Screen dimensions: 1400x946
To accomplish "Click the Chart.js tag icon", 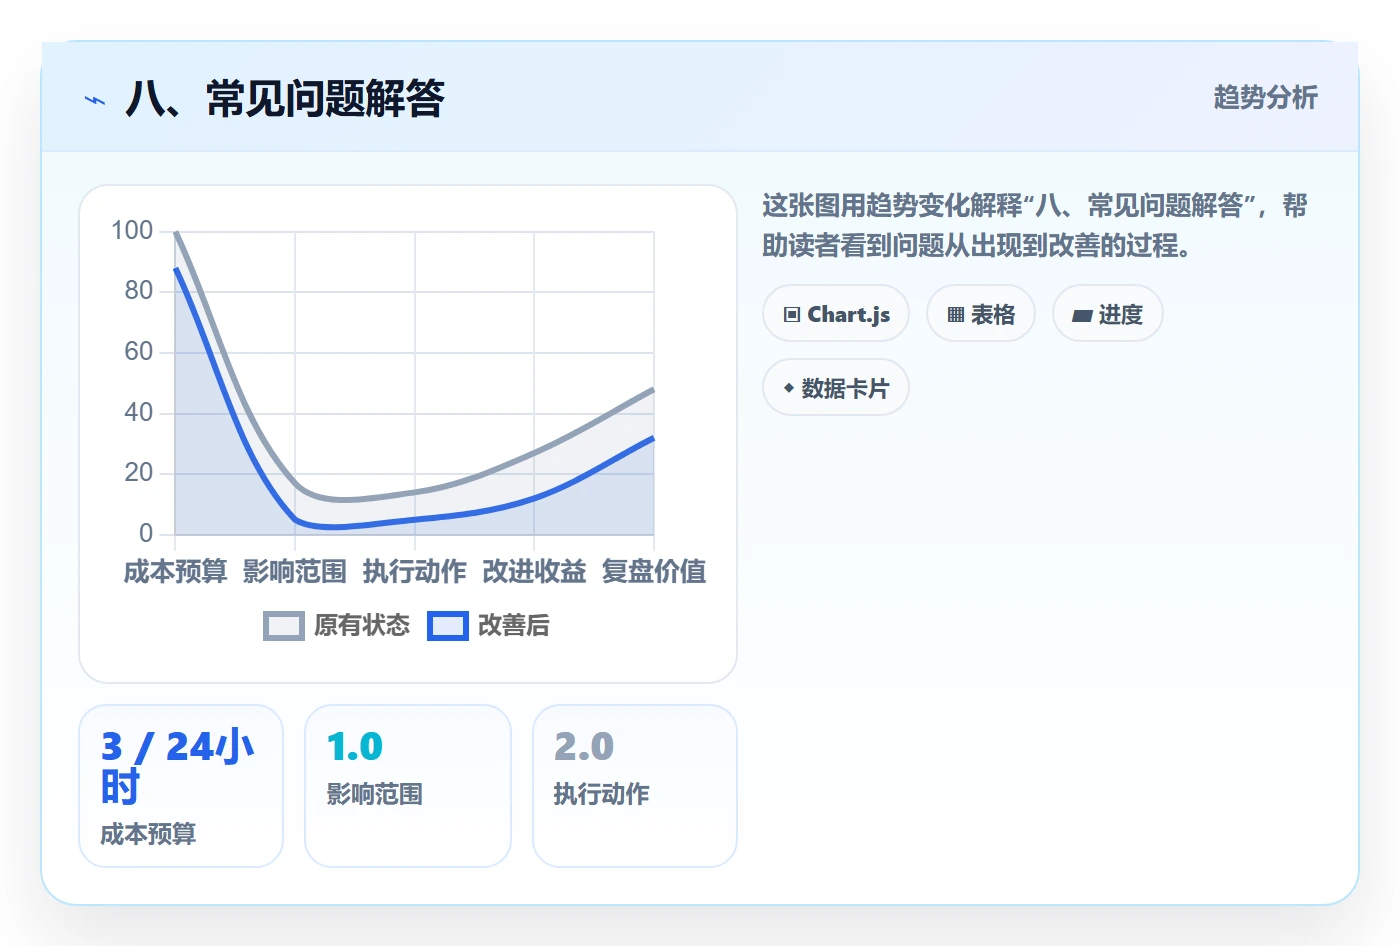I will (792, 315).
